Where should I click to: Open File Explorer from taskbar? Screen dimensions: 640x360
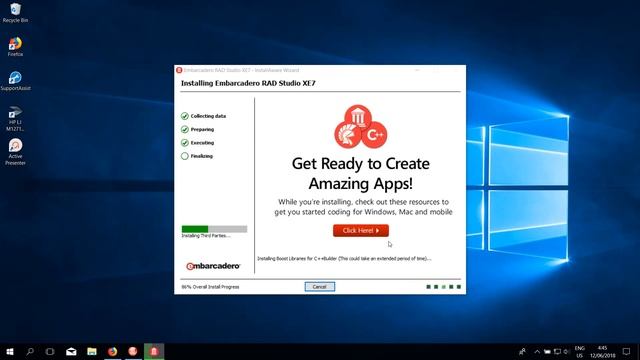click(x=92, y=351)
